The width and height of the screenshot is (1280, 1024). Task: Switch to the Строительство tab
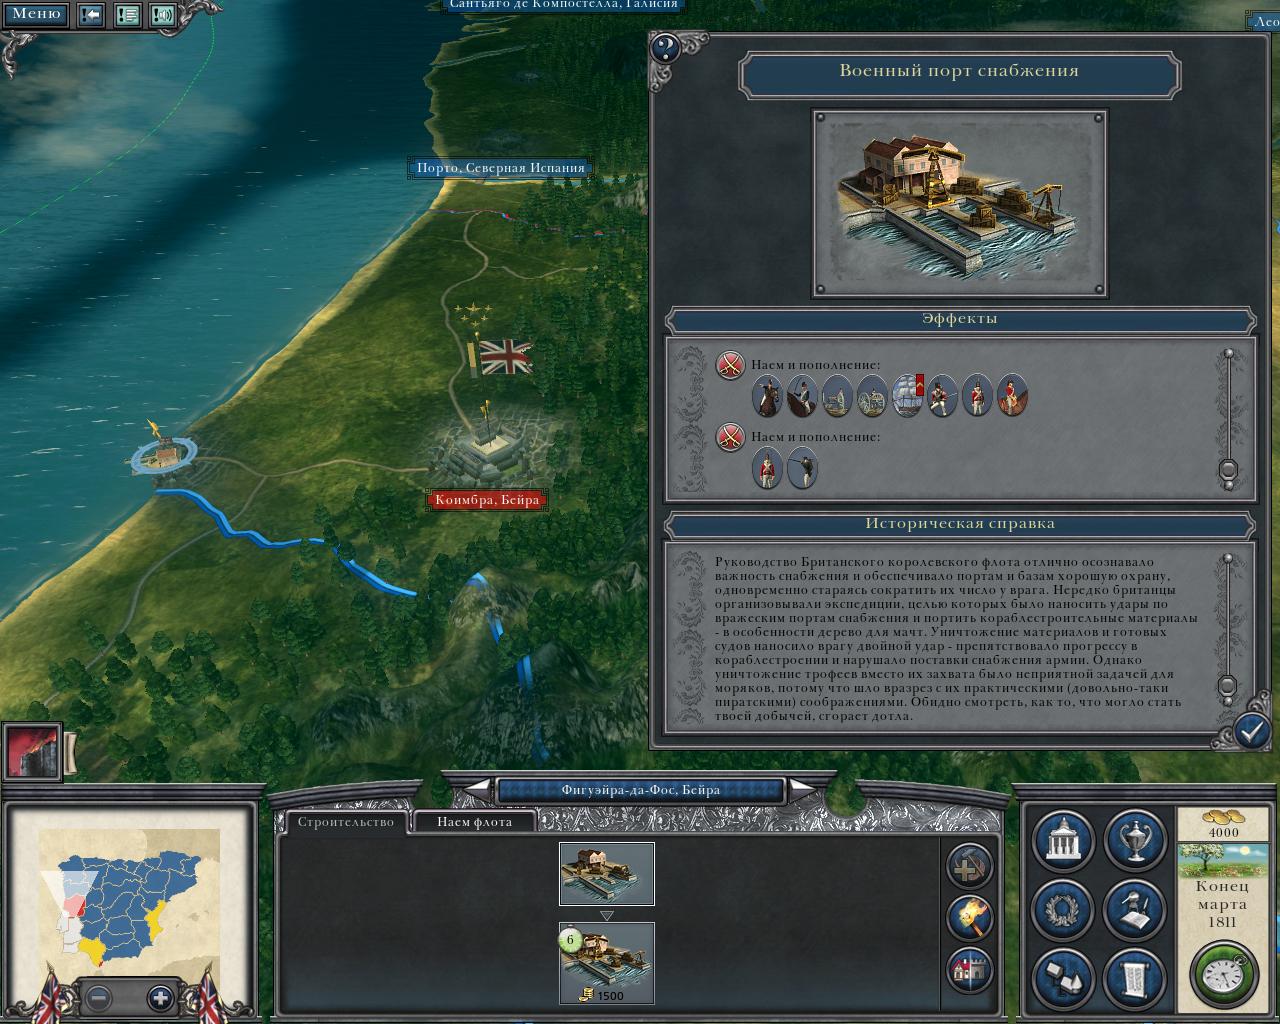click(346, 822)
